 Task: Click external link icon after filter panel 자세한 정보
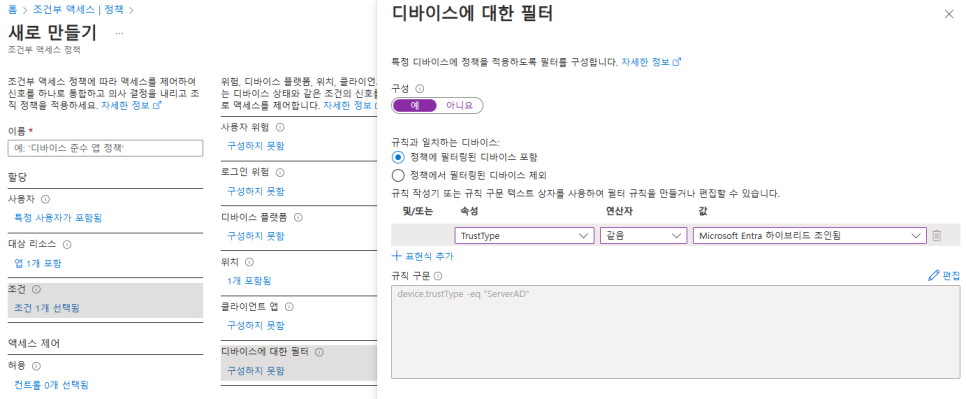pos(677,62)
